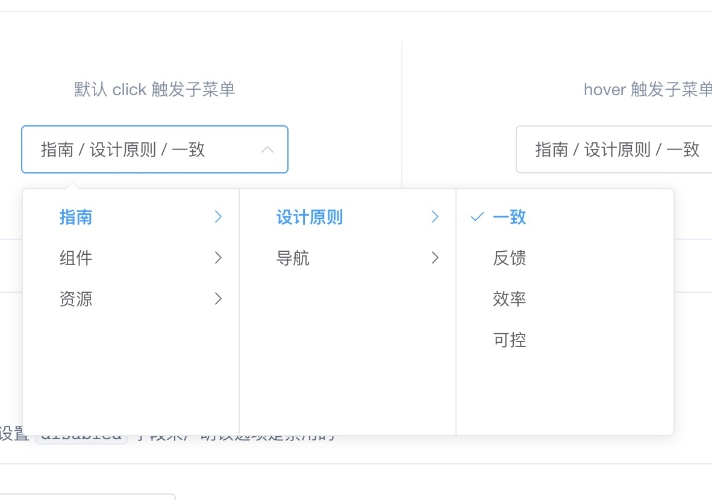Expand the 资源 category option
Image resolution: width=712 pixels, height=500 pixels.
point(76,299)
